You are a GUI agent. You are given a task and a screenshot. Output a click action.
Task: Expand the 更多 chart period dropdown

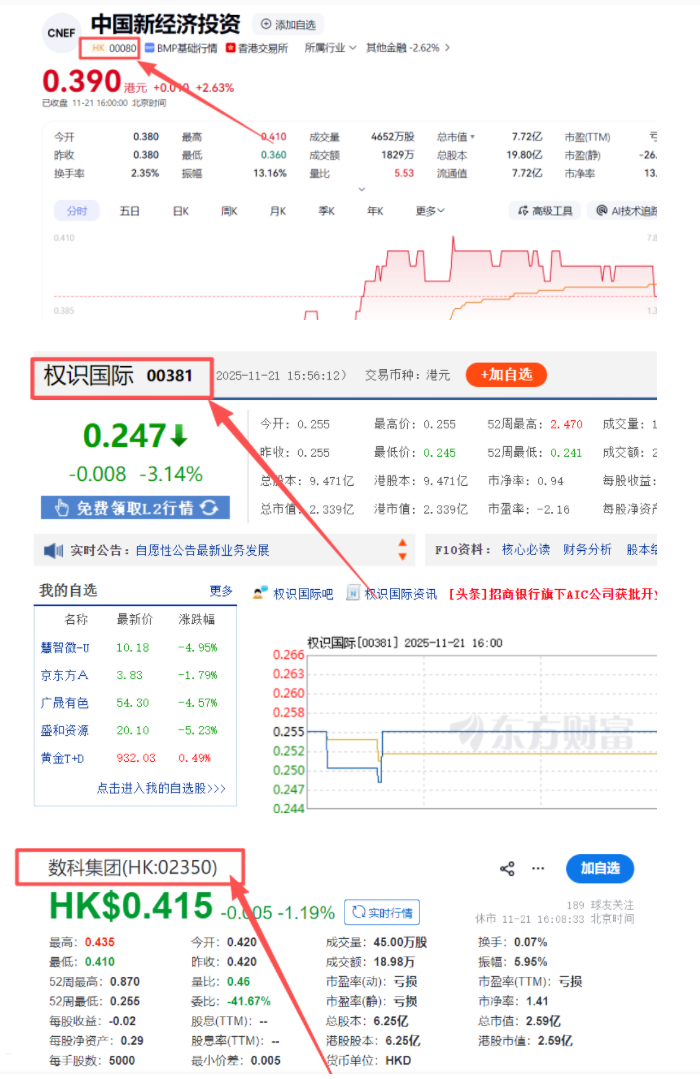(x=430, y=211)
